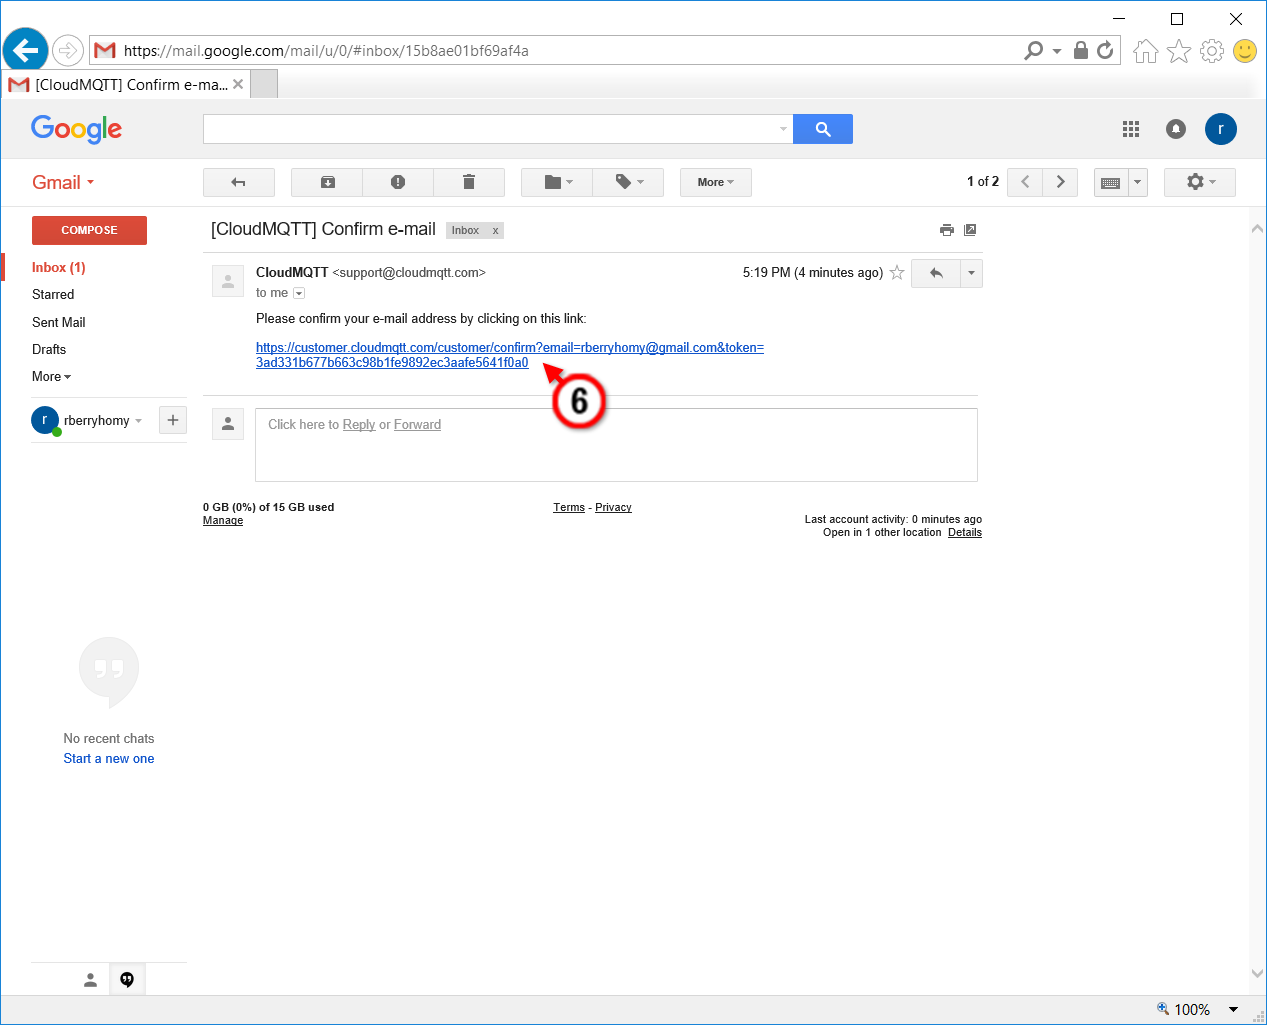
Task: Open search options dropdown arrow in search box
Action: pyautogui.click(x=783, y=129)
